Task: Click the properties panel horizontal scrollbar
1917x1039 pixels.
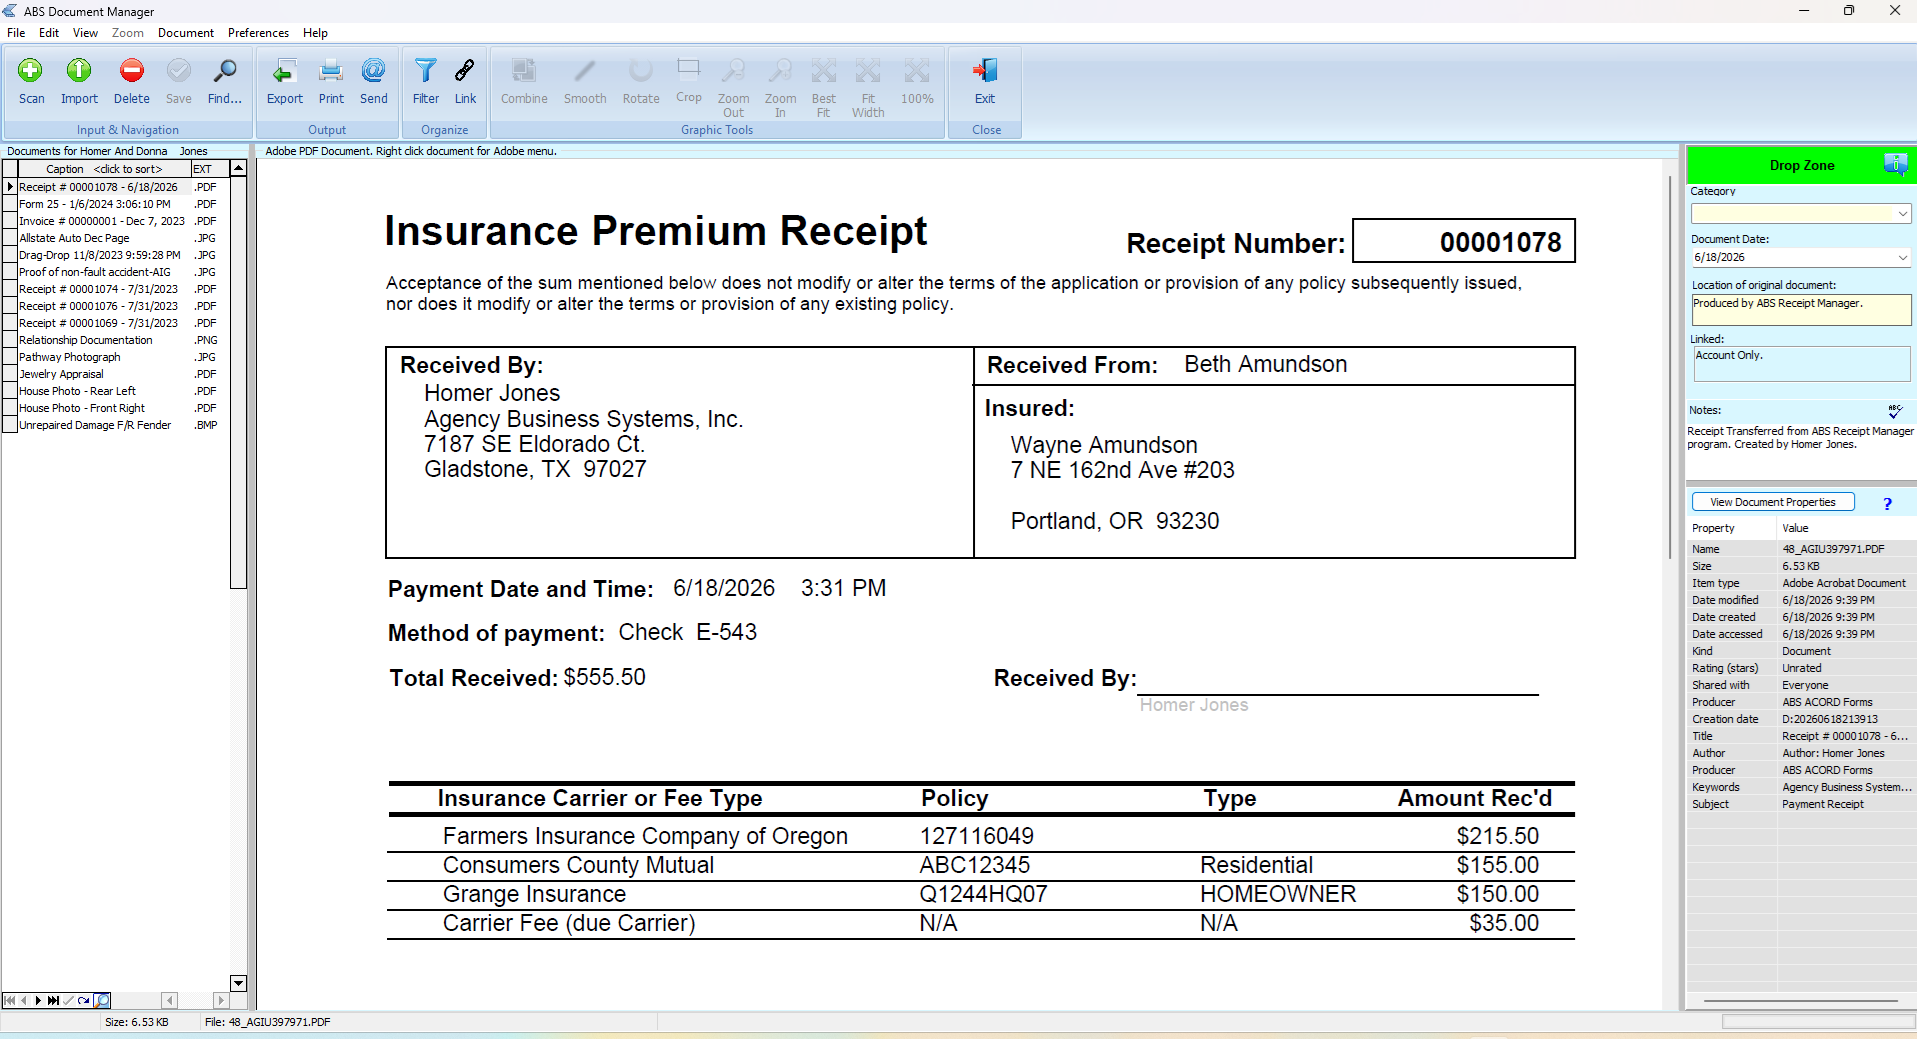Action: pos(1800,1001)
